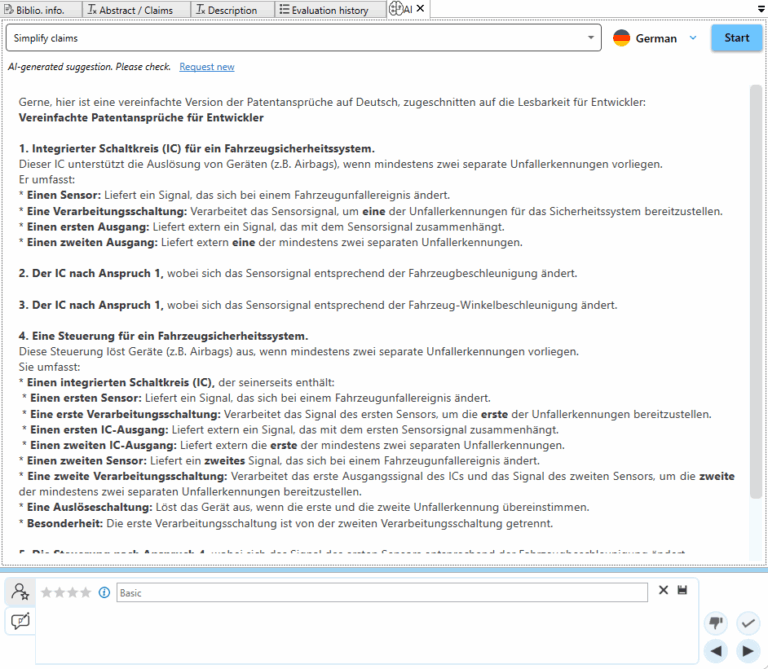Image resolution: width=768 pixels, height=669 pixels.
Task: Click text '2. Der IC nach Anspruch 1,'
Action: click(91, 273)
